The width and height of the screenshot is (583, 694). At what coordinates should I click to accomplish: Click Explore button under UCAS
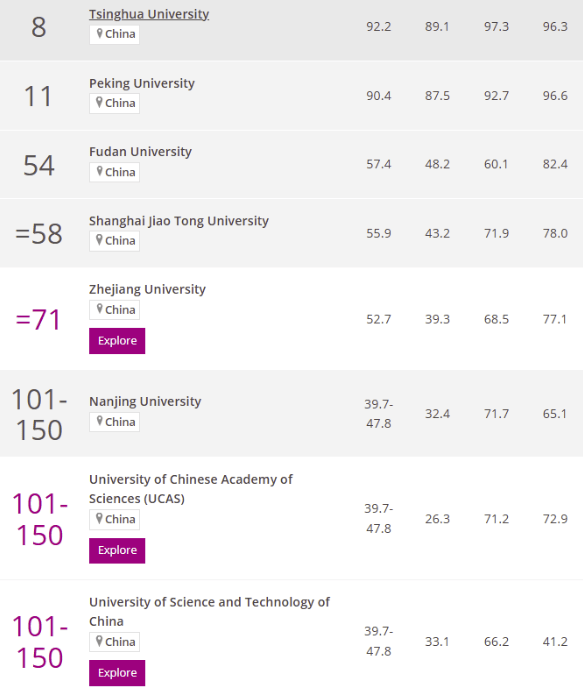(117, 551)
